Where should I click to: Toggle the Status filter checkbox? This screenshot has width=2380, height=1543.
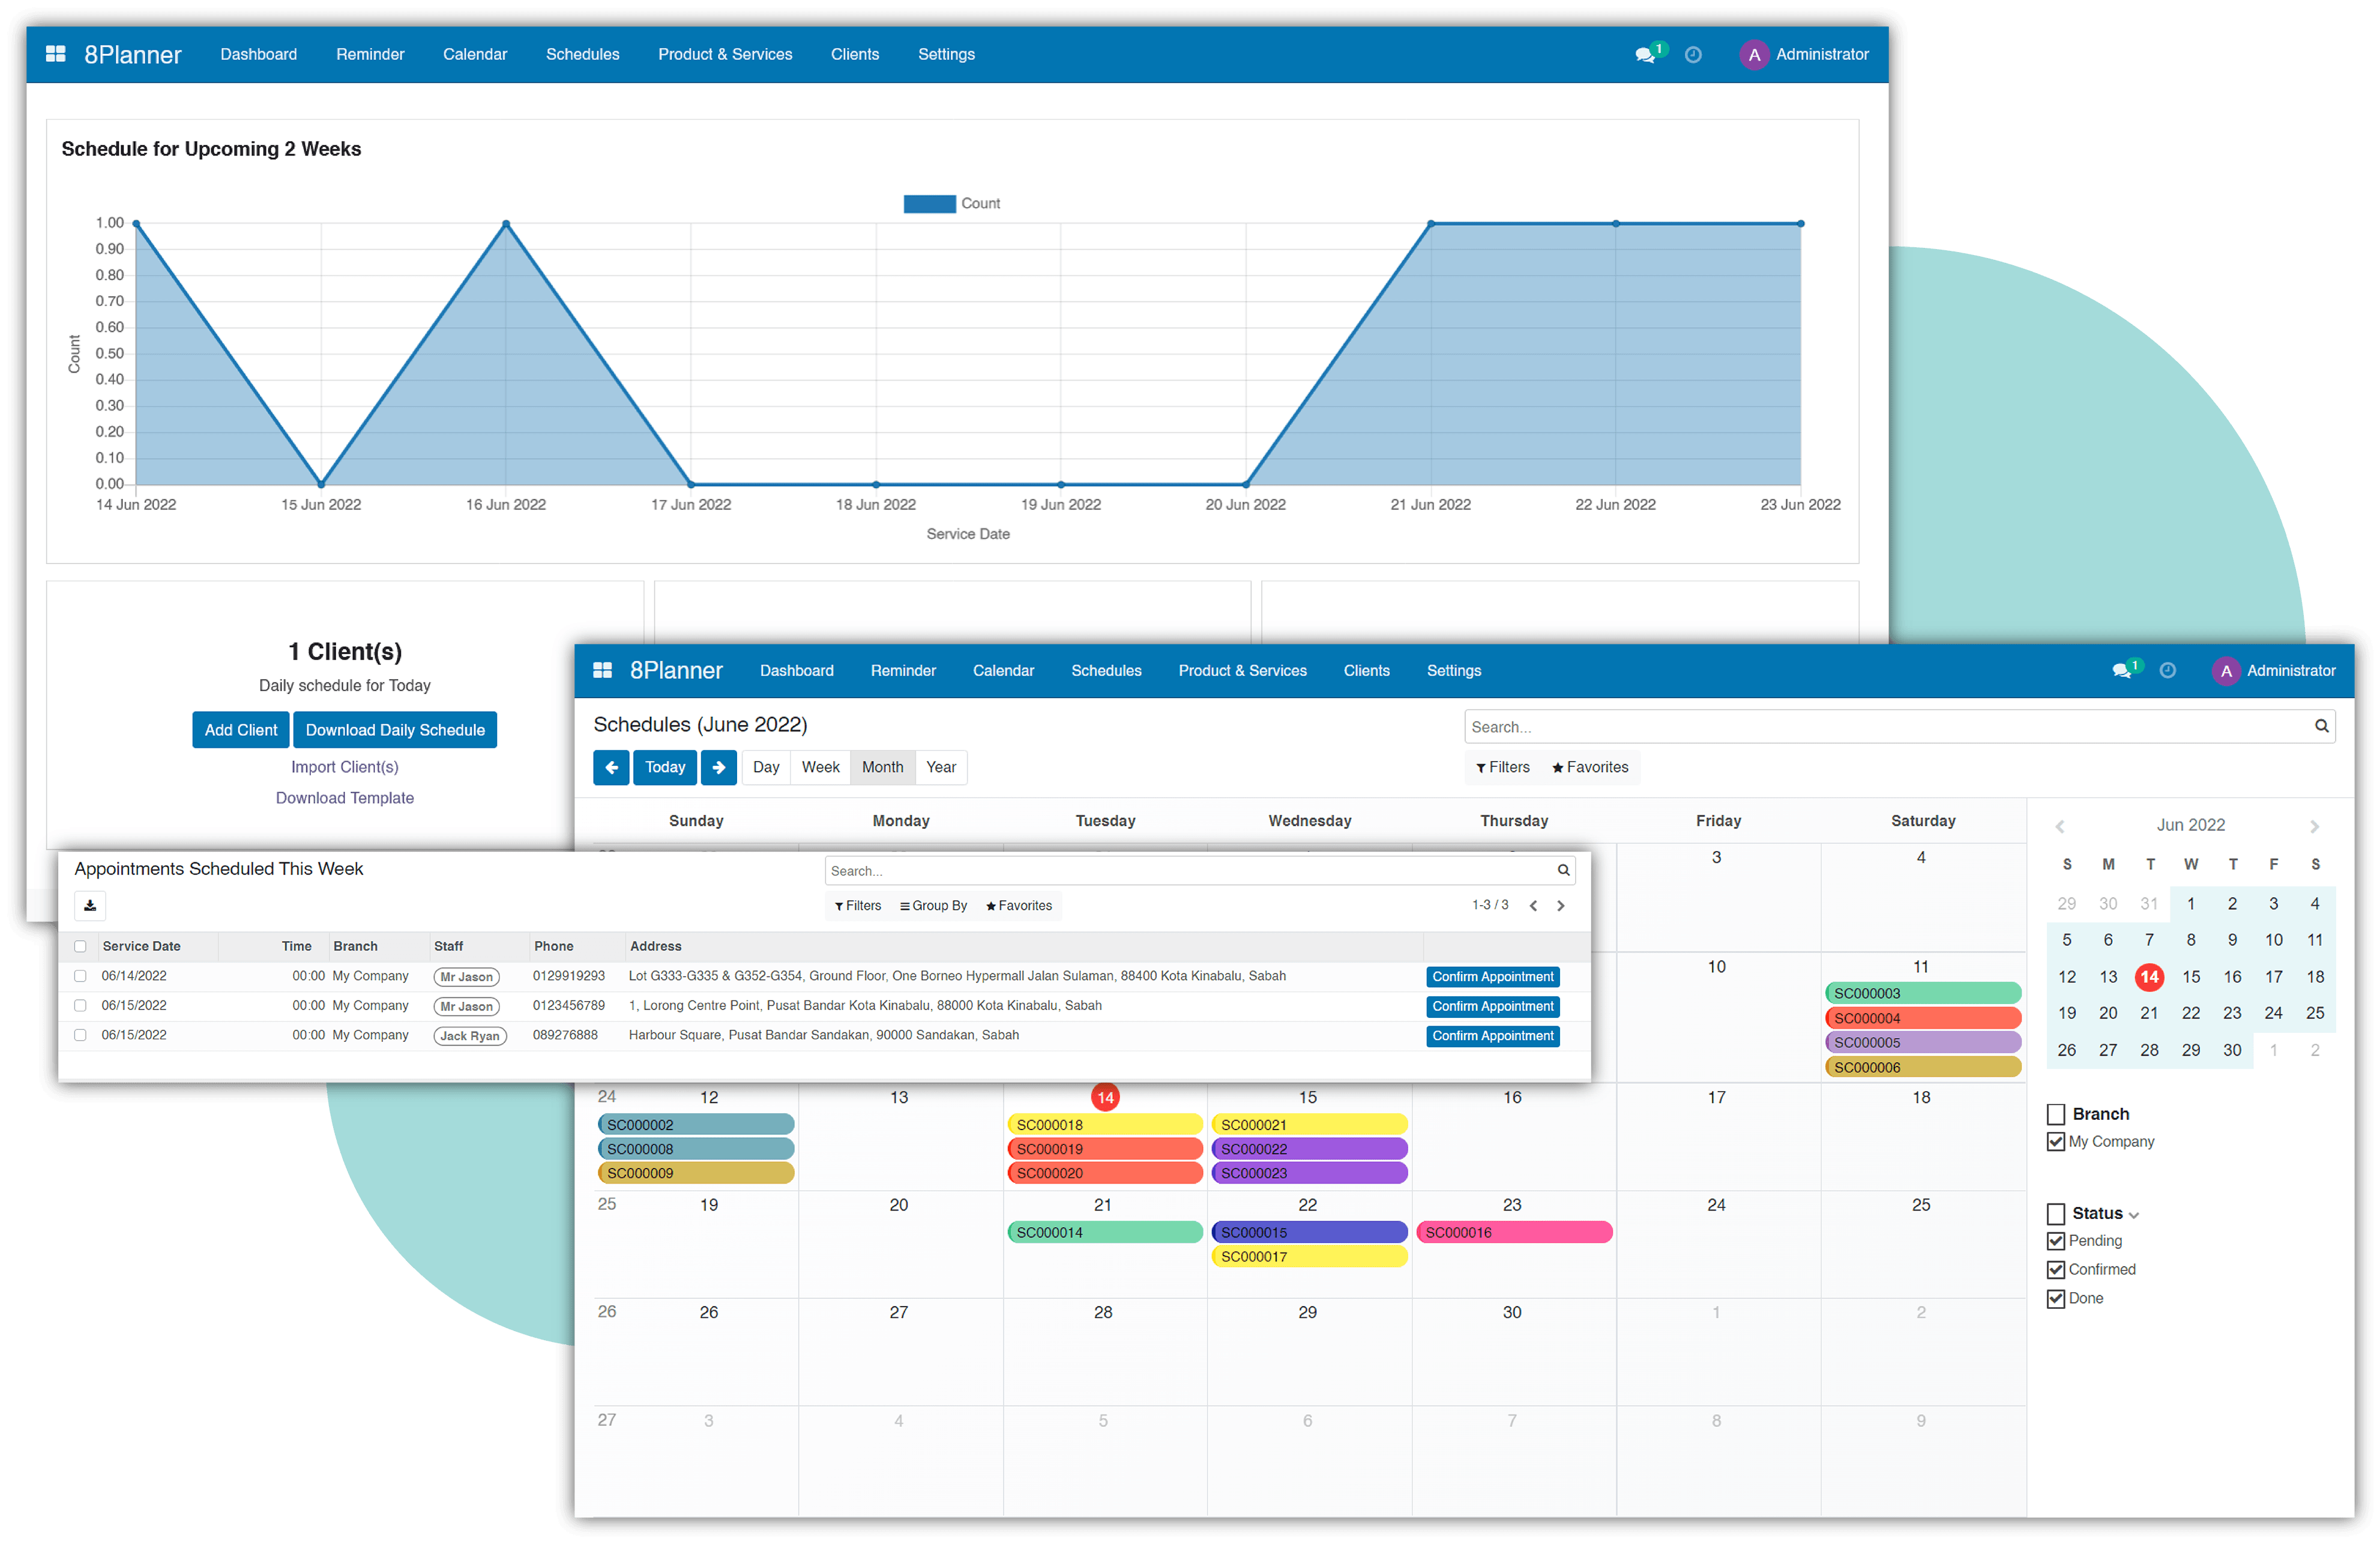[x=2056, y=1214]
